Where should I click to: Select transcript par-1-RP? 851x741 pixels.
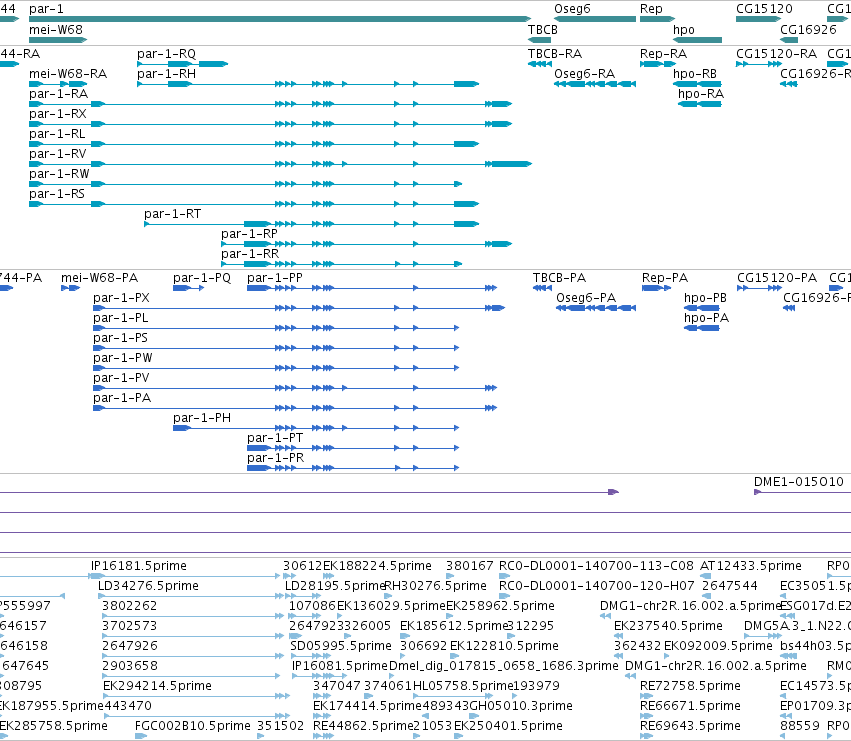click(366, 244)
